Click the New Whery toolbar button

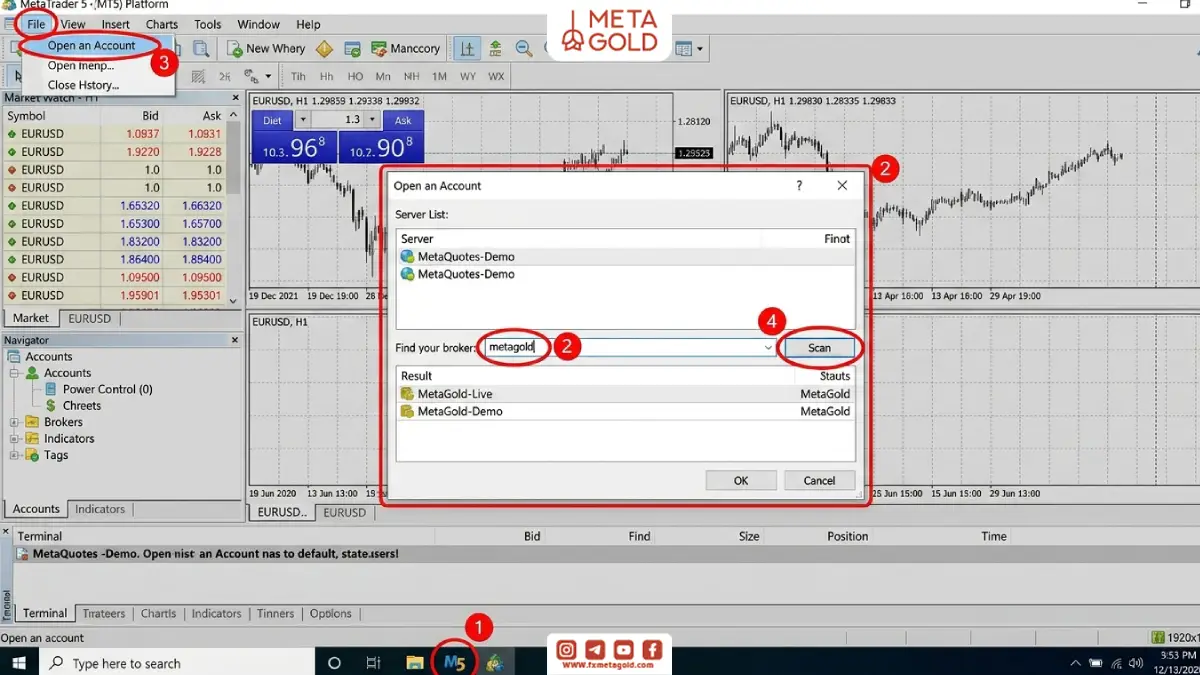pyautogui.click(x=266, y=48)
